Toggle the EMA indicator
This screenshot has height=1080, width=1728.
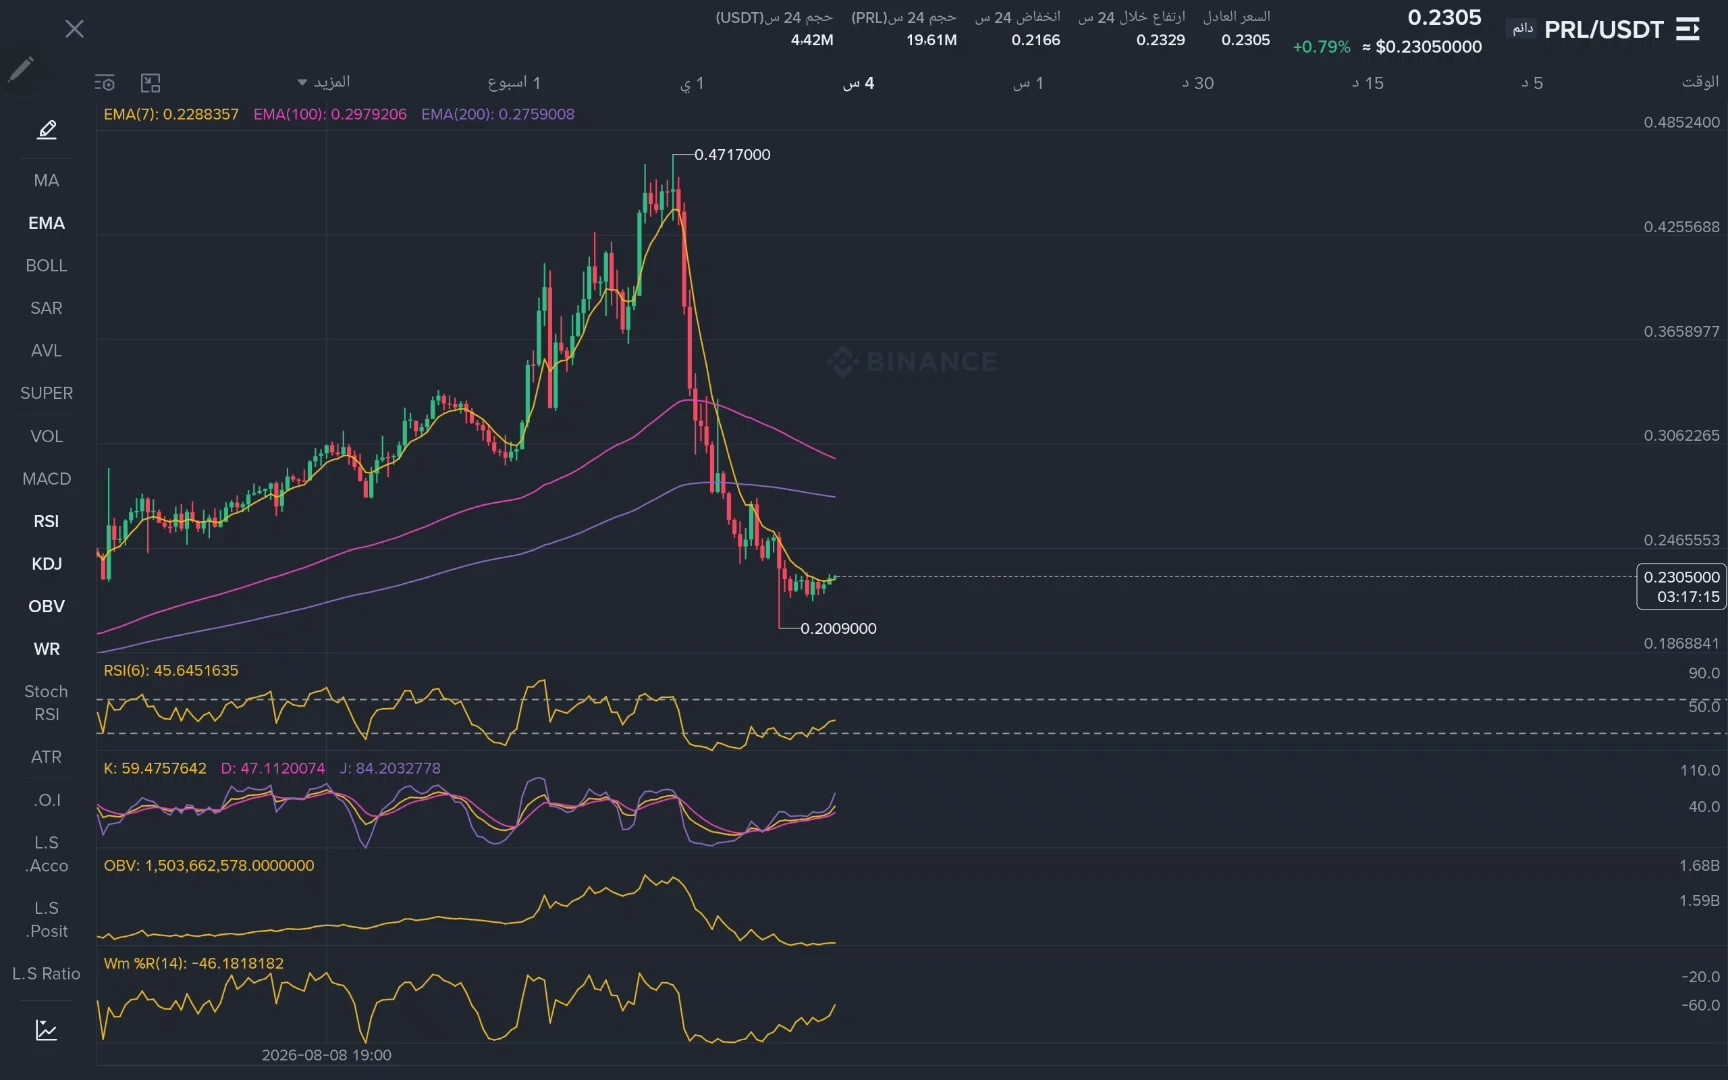(x=47, y=223)
